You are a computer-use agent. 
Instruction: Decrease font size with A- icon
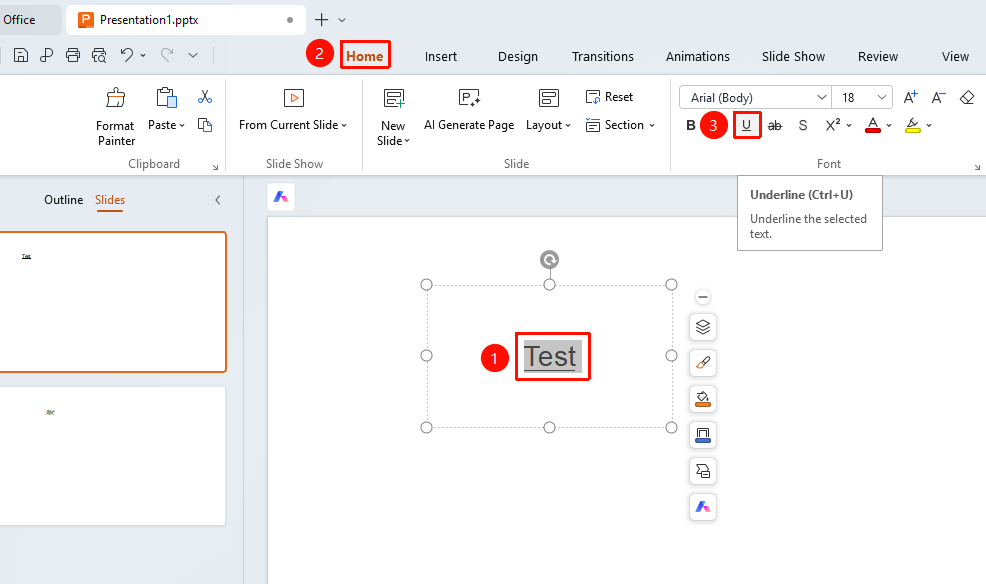tap(938, 97)
